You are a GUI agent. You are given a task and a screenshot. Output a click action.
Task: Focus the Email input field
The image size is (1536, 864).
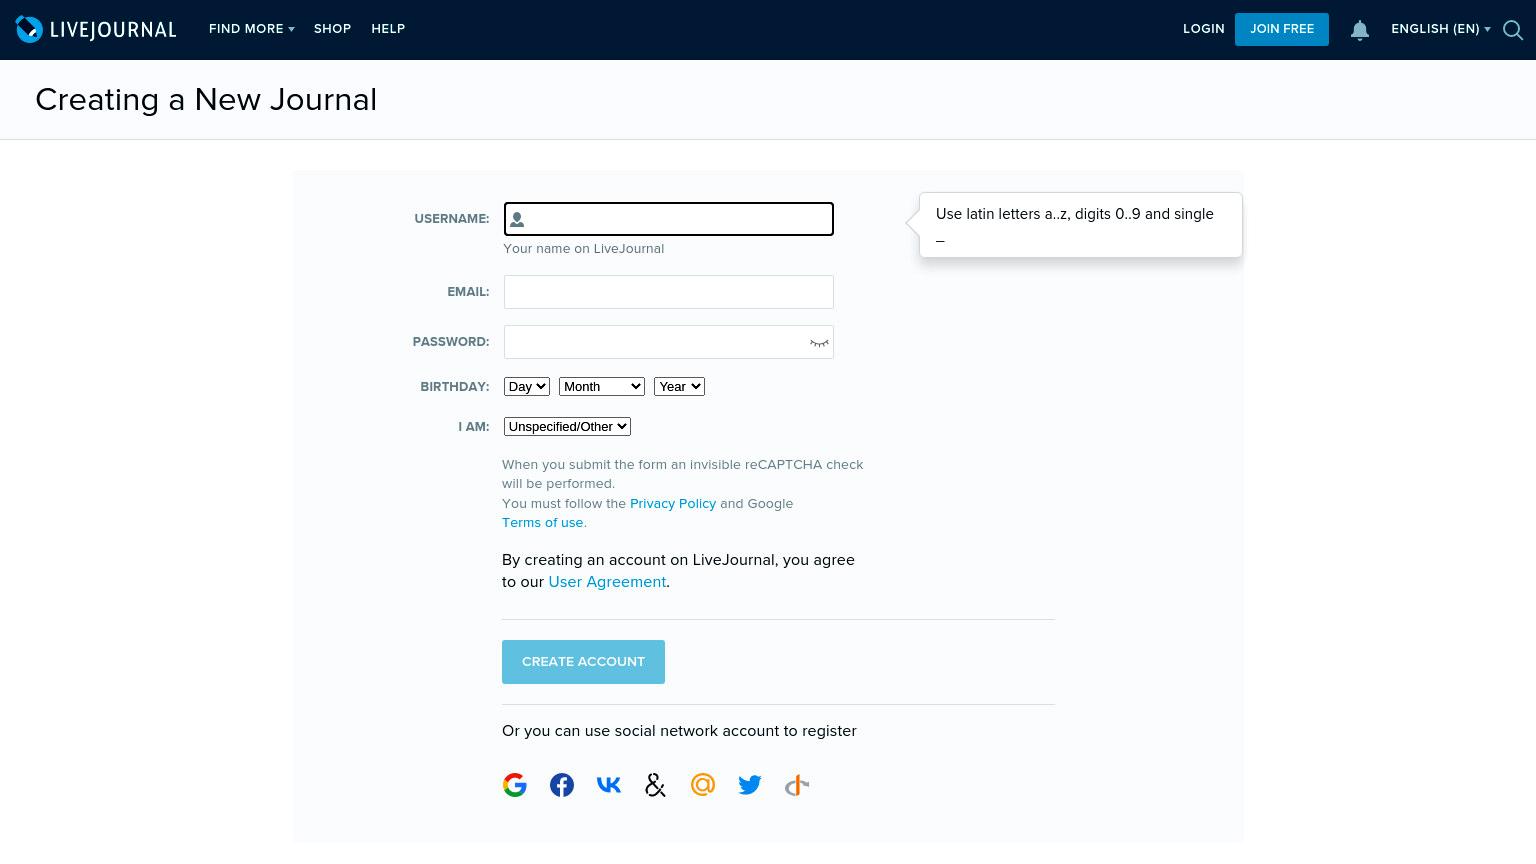coord(668,292)
